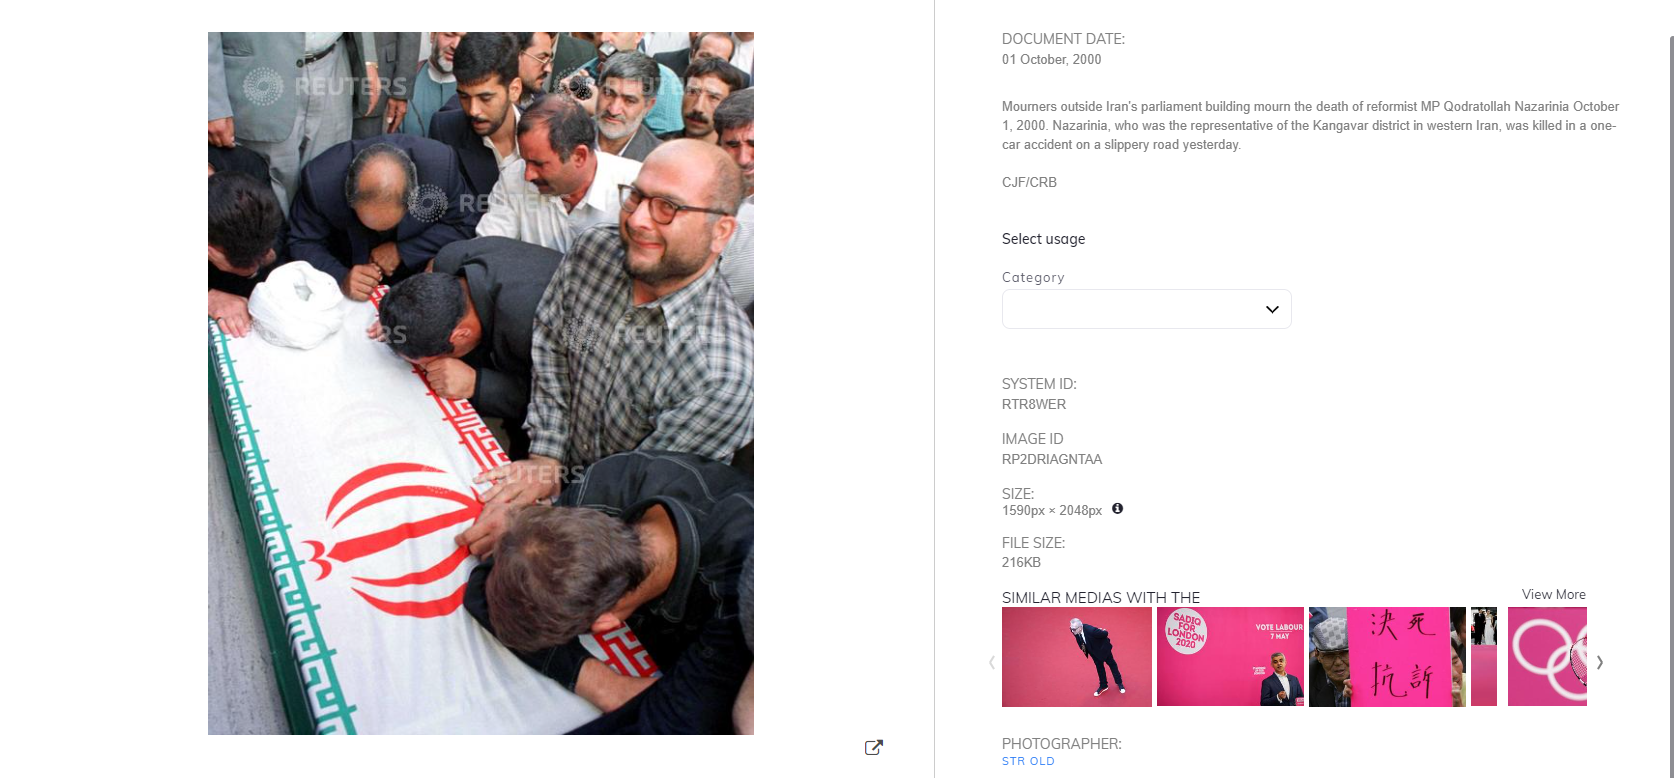
Task: Open View More similar medias
Action: tap(1553, 594)
